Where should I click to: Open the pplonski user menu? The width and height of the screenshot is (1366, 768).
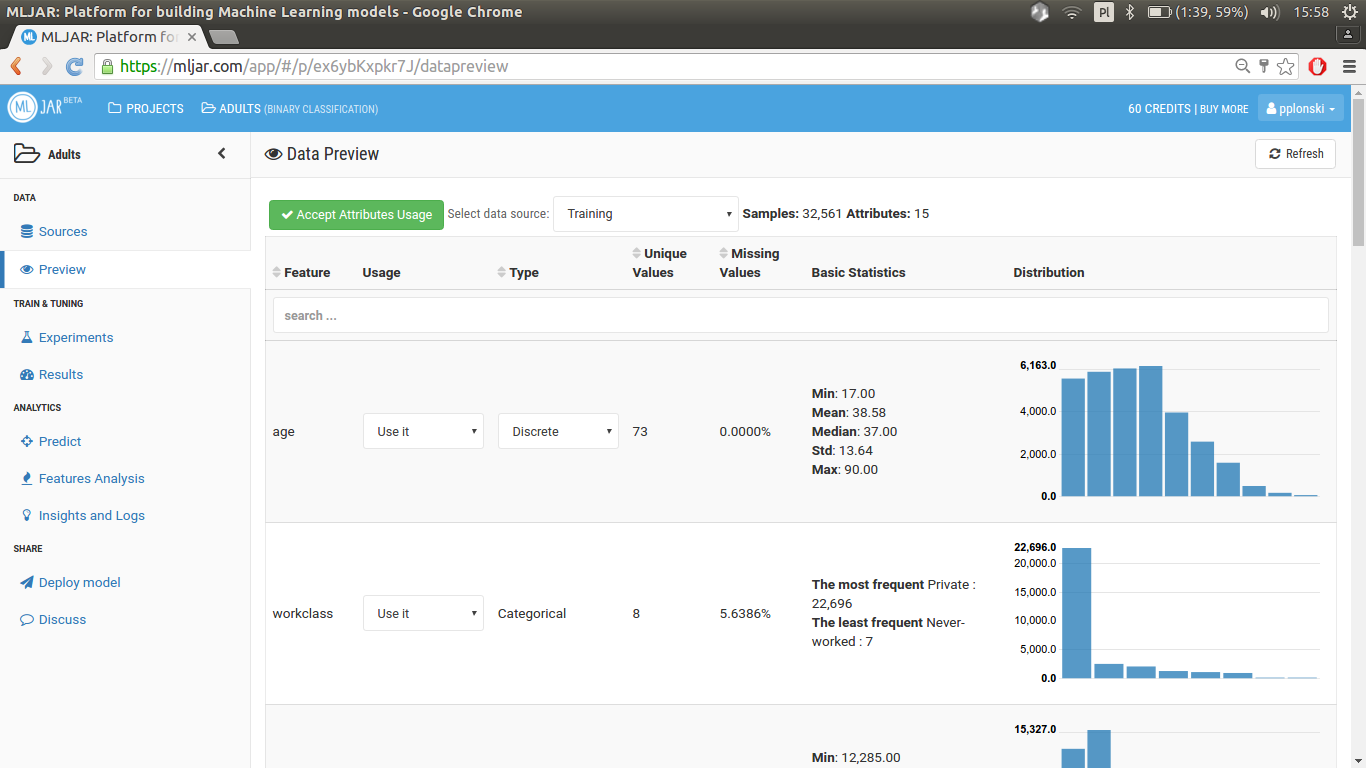coord(1299,108)
